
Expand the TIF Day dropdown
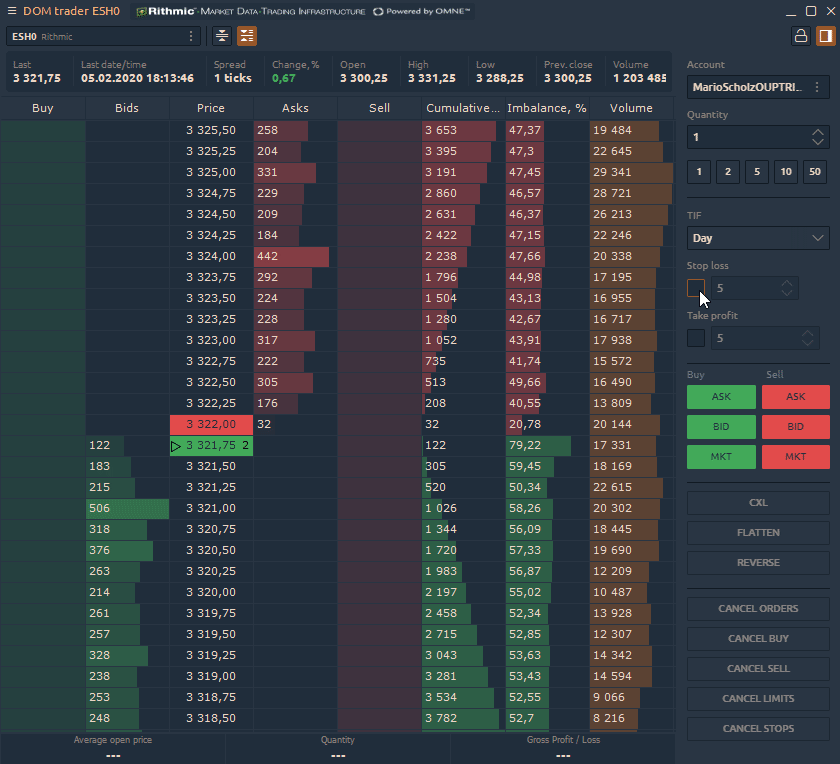(x=758, y=238)
